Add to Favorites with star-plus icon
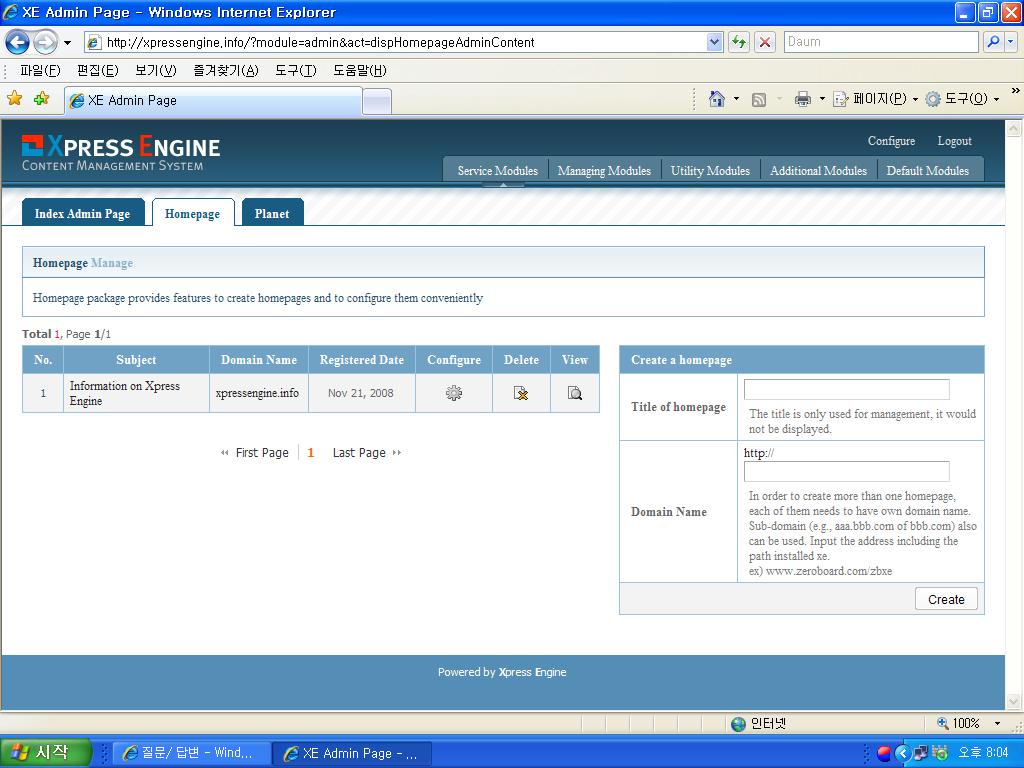 pyautogui.click(x=41, y=99)
